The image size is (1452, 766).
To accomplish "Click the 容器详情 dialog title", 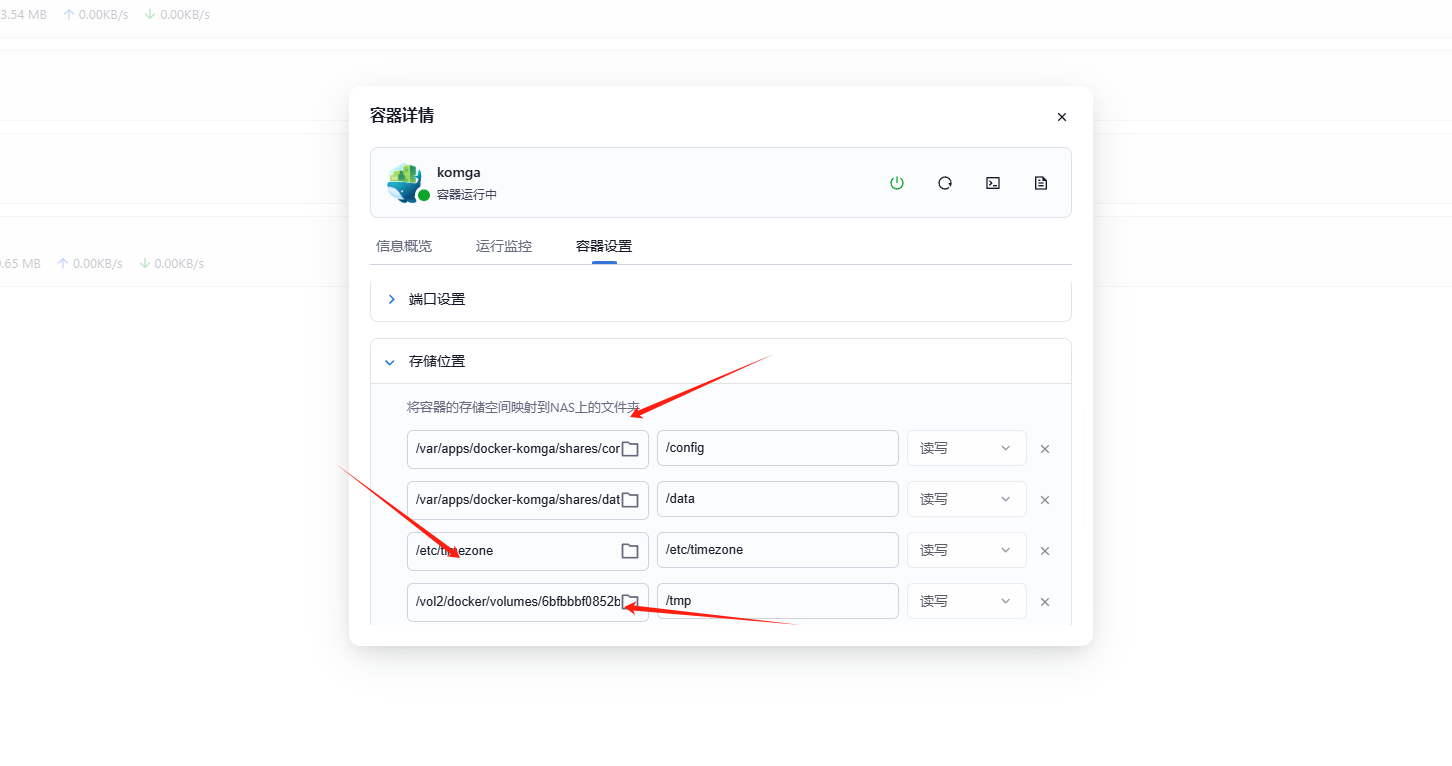I will coord(402,116).
